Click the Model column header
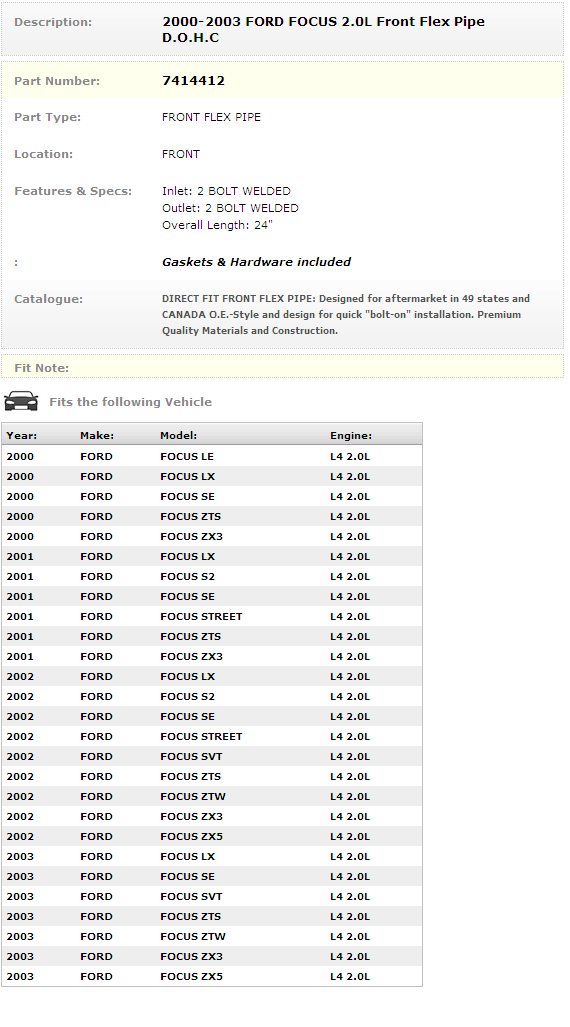This screenshot has width=570, height=1027. click(x=178, y=436)
